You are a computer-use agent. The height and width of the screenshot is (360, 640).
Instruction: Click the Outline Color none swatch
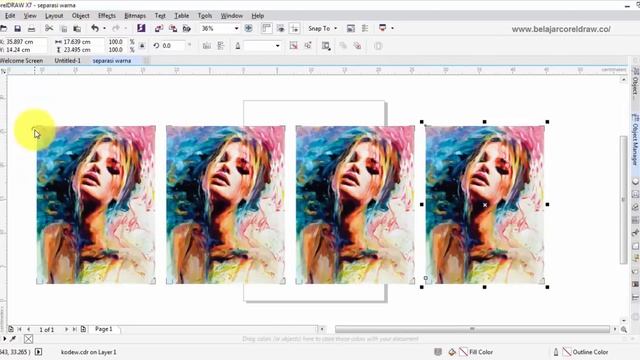click(x=567, y=352)
